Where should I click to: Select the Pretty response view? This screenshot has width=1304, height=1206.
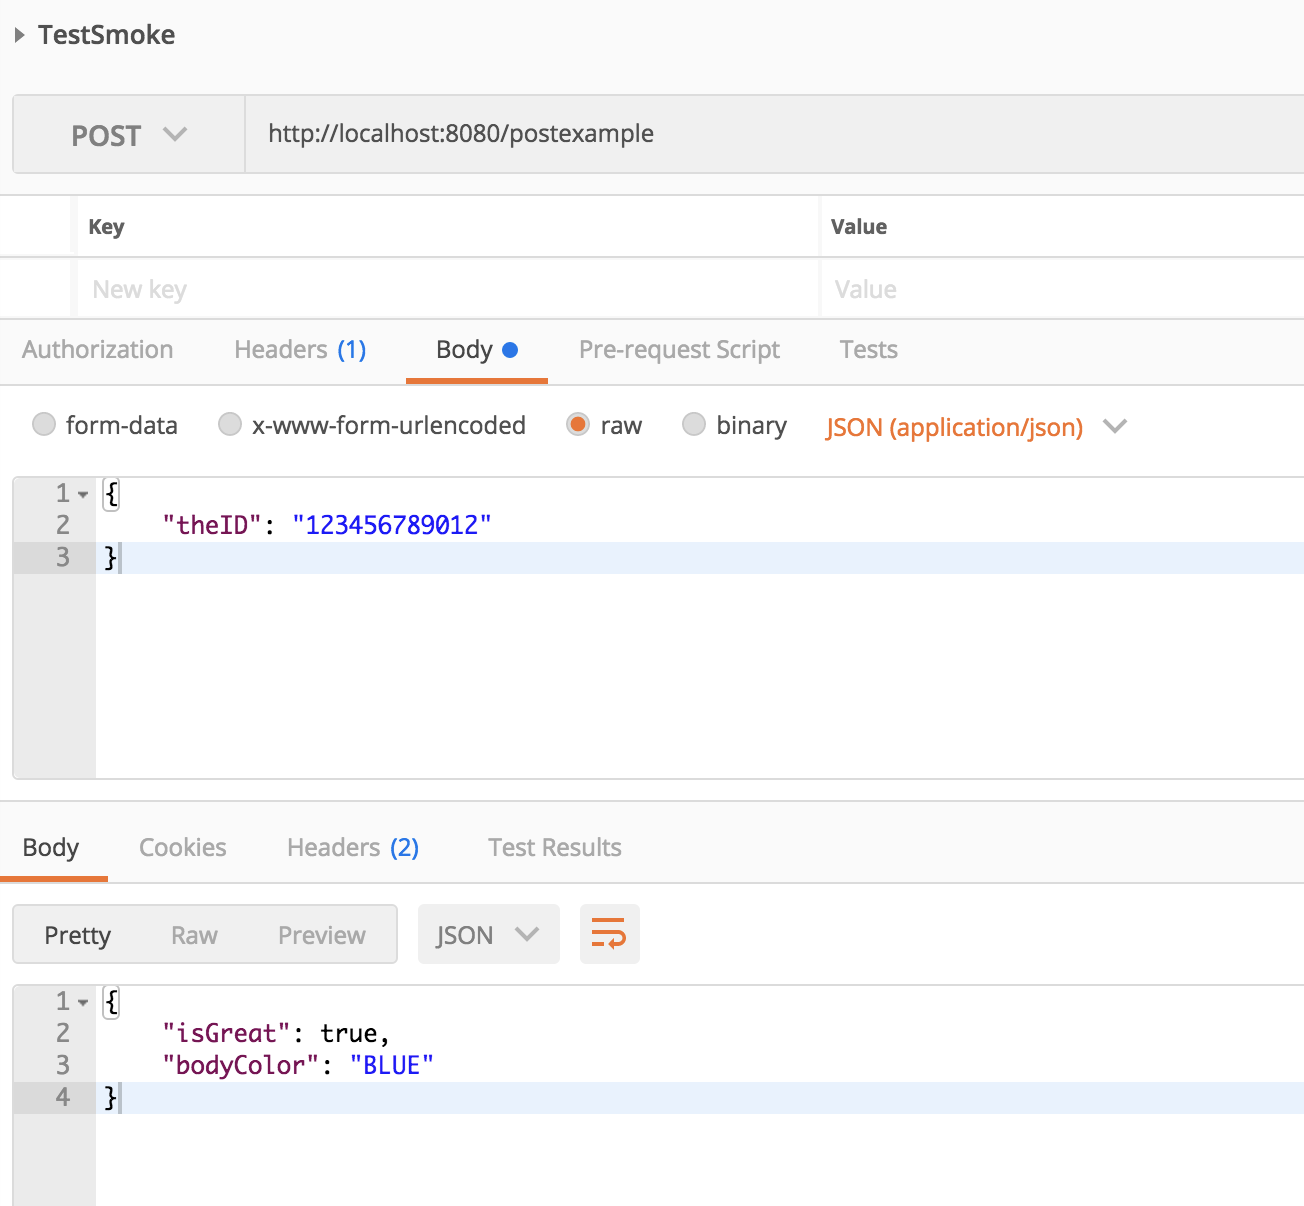pyautogui.click(x=78, y=935)
